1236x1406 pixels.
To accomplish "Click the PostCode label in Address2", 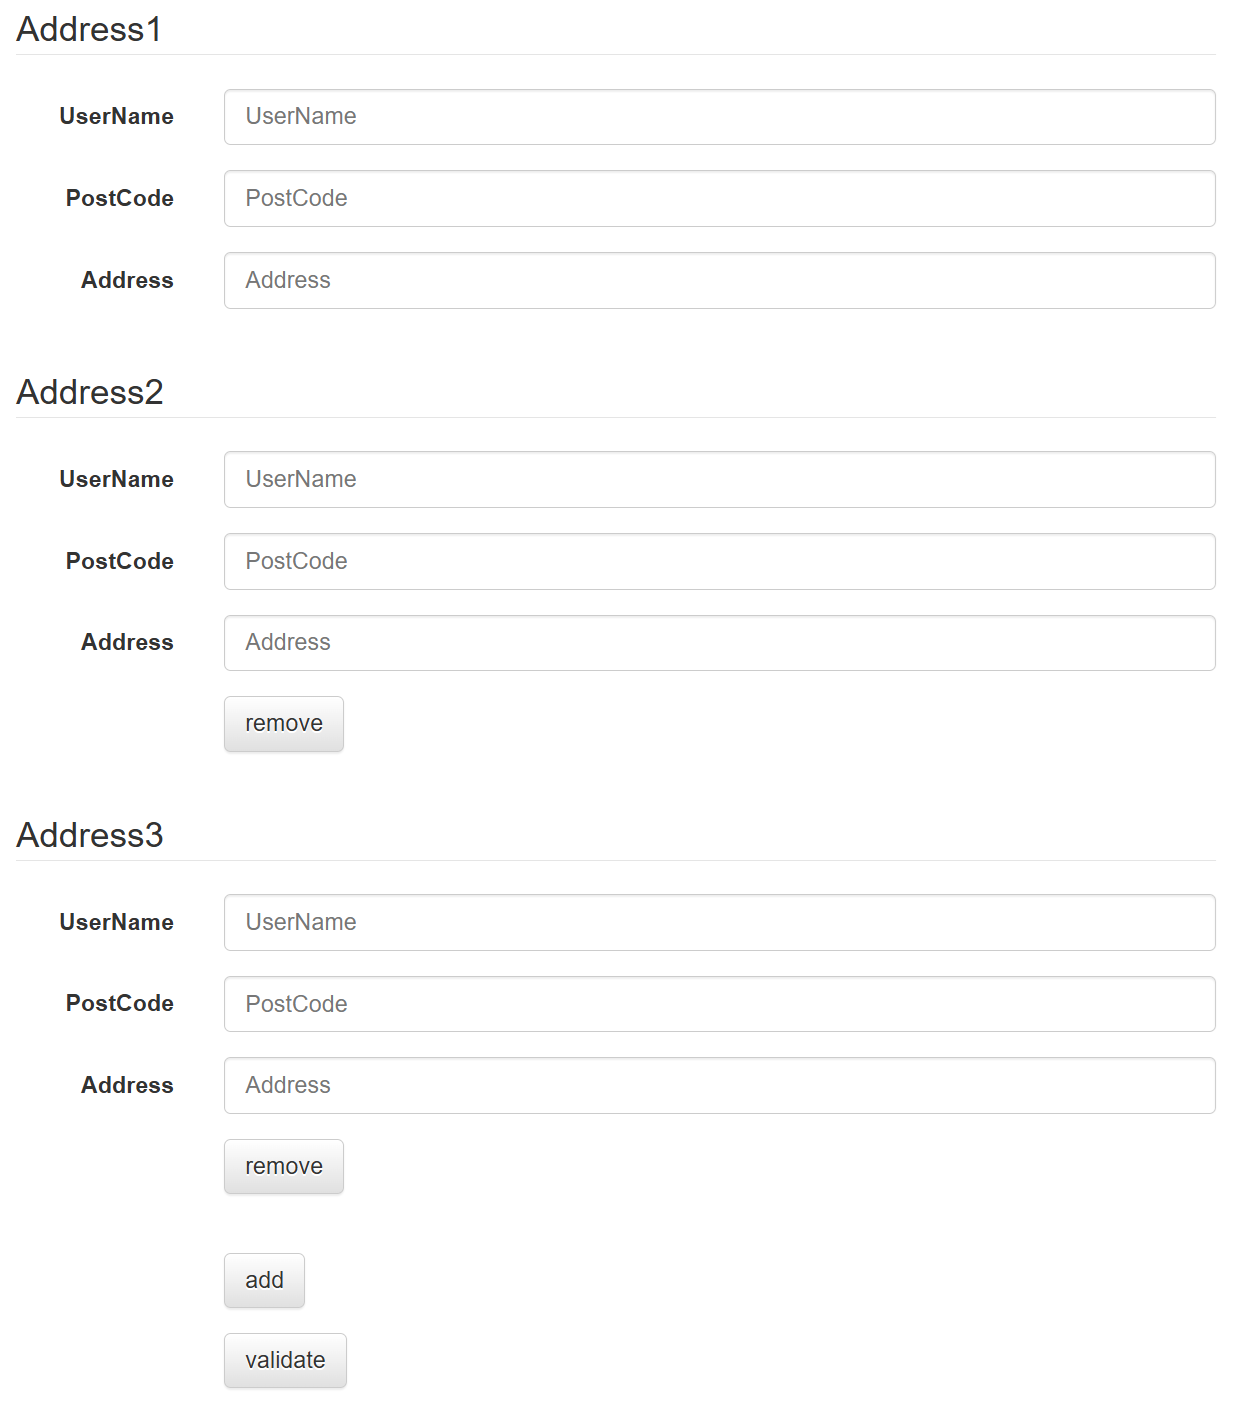I will pyautogui.click(x=119, y=562).
